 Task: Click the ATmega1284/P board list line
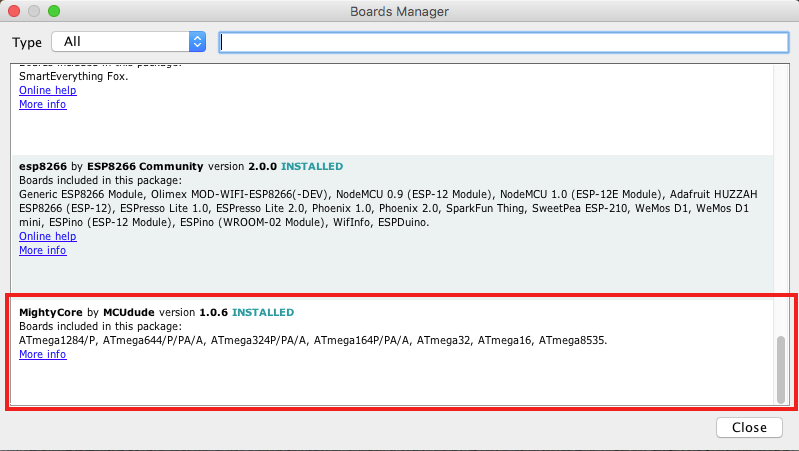pos(313,340)
